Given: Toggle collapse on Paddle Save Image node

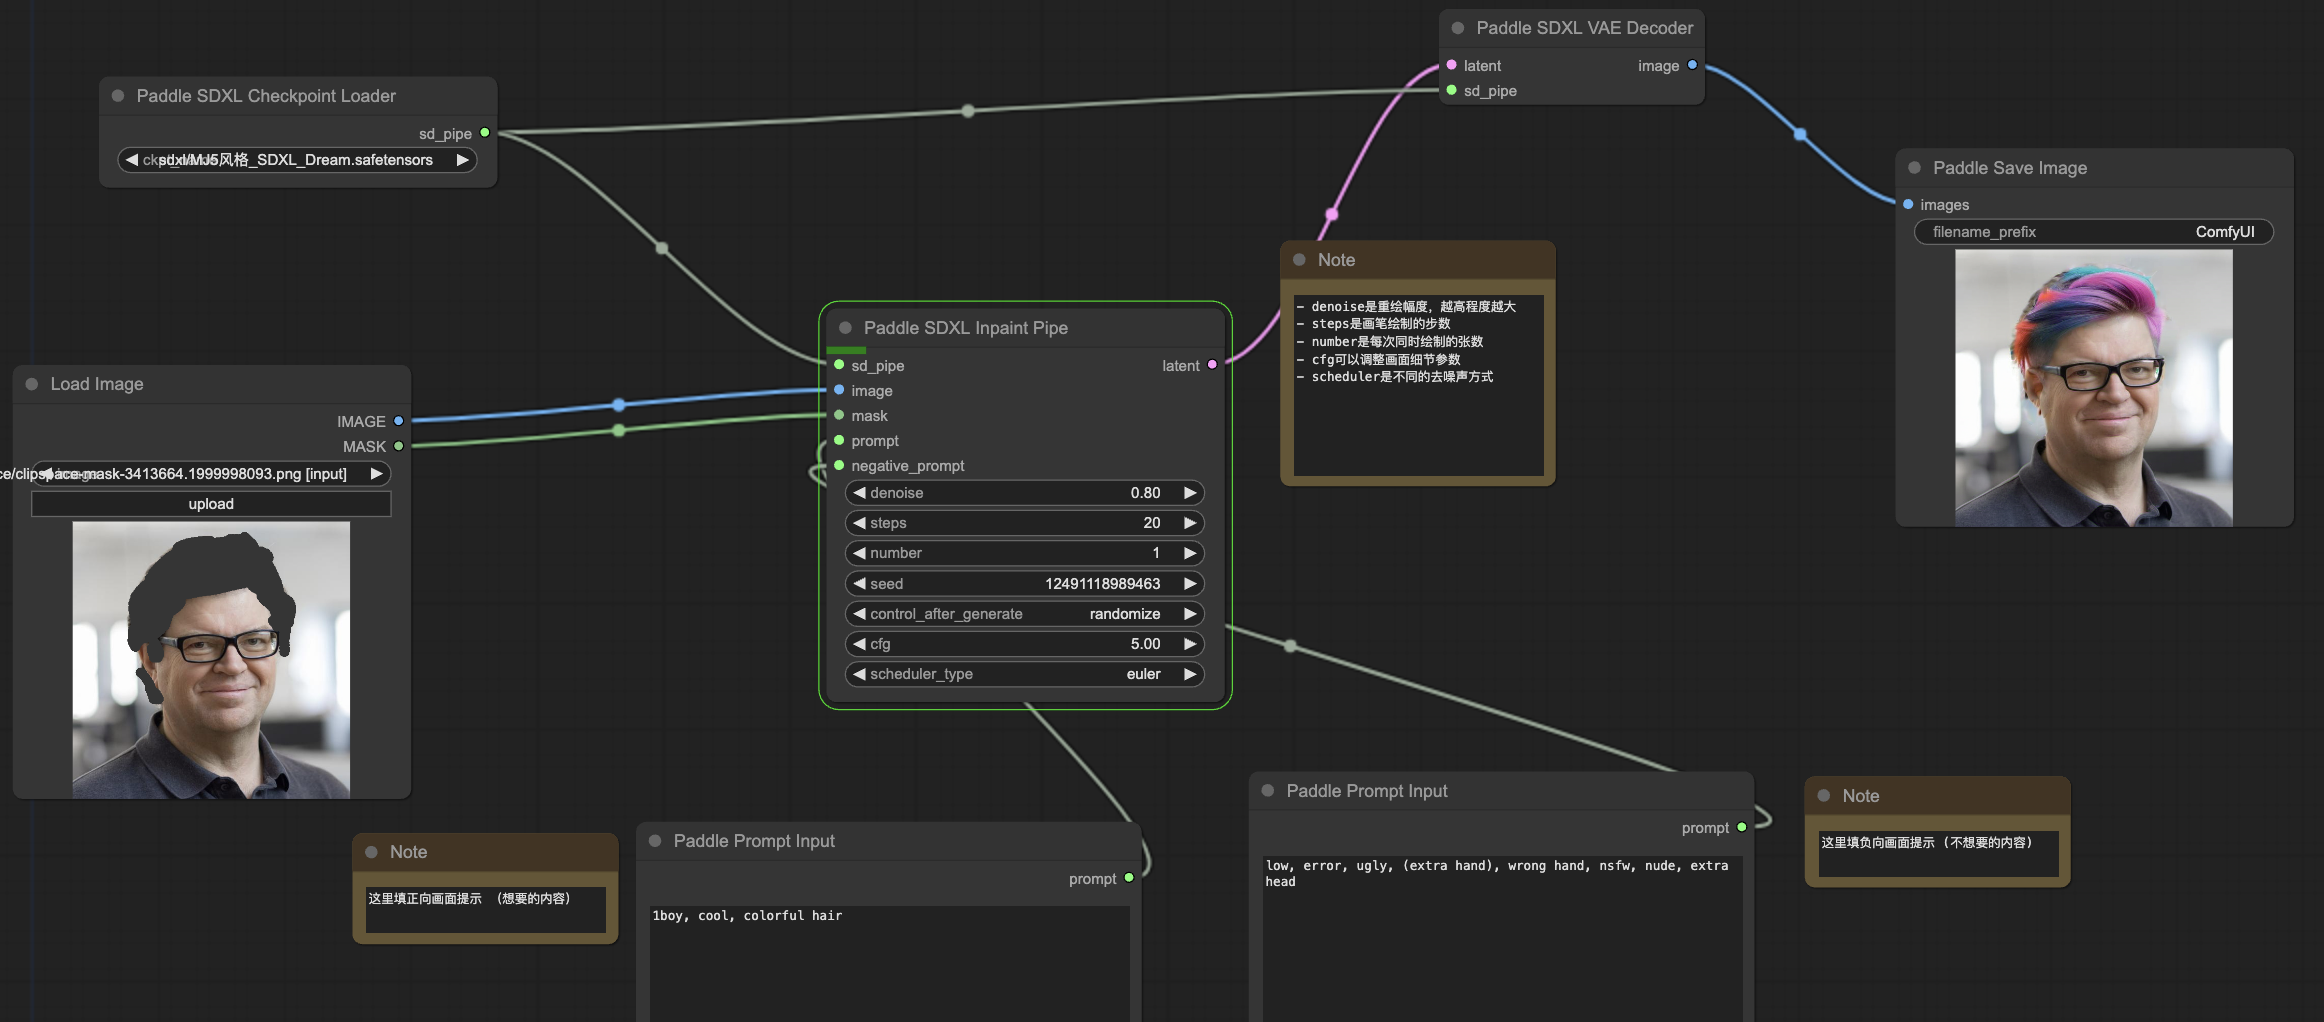Looking at the screenshot, I should (1914, 168).
